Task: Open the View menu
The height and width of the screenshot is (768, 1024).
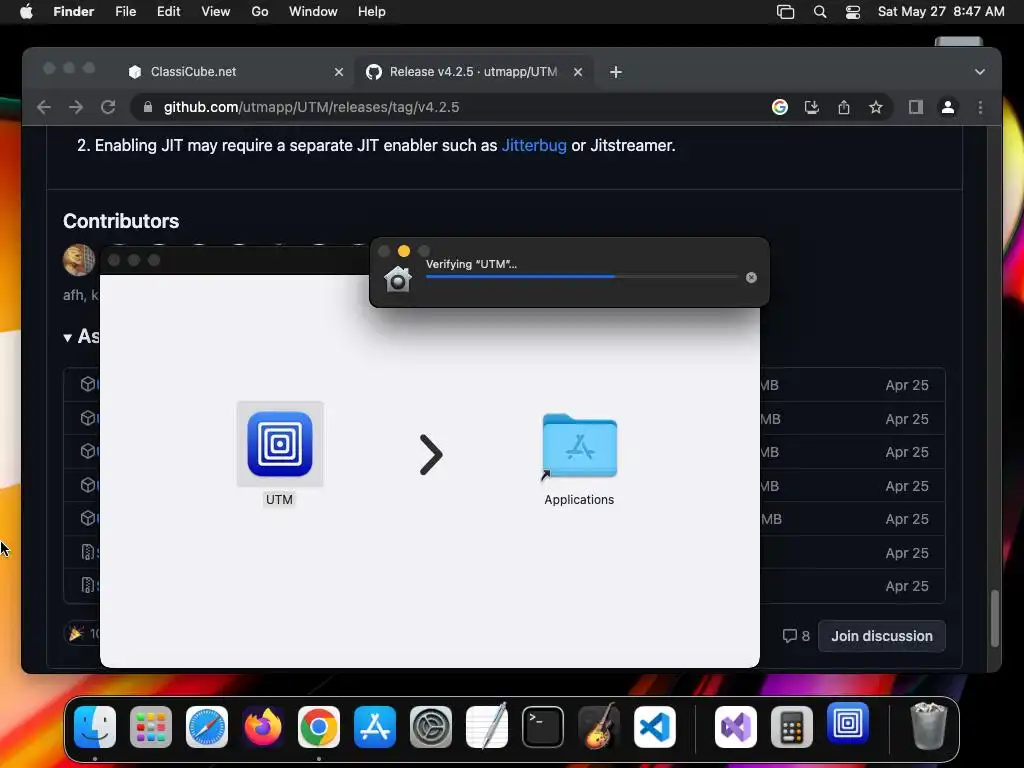Action: [x=216, y=12]
